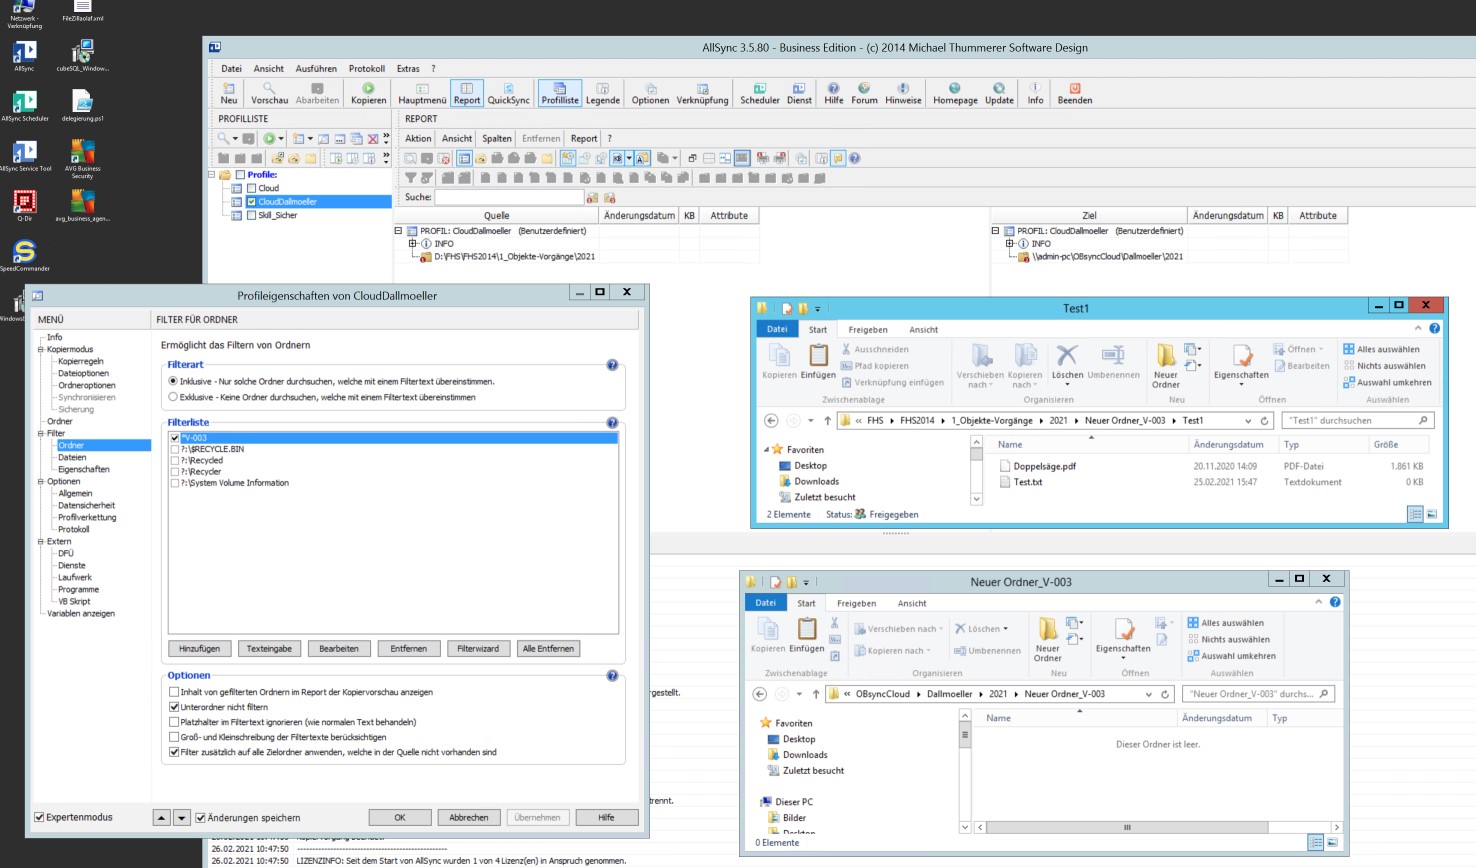Enable the Expertenmodus checkbox
This screenshot has height=868, width=1476.
coord(40,817)
